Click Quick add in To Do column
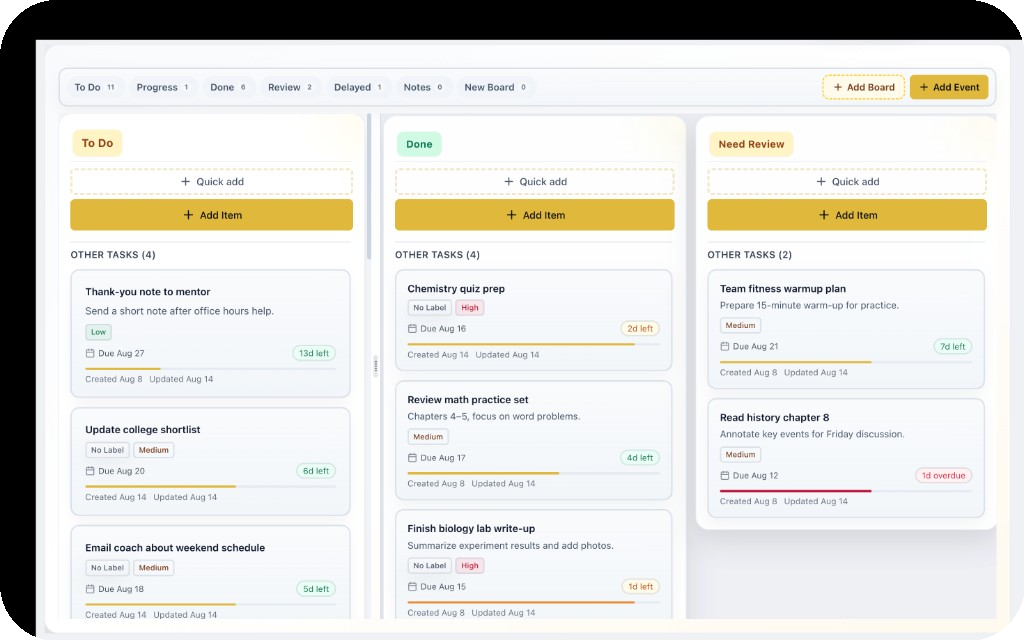1024x640 pixels. [x=212, y=182]
